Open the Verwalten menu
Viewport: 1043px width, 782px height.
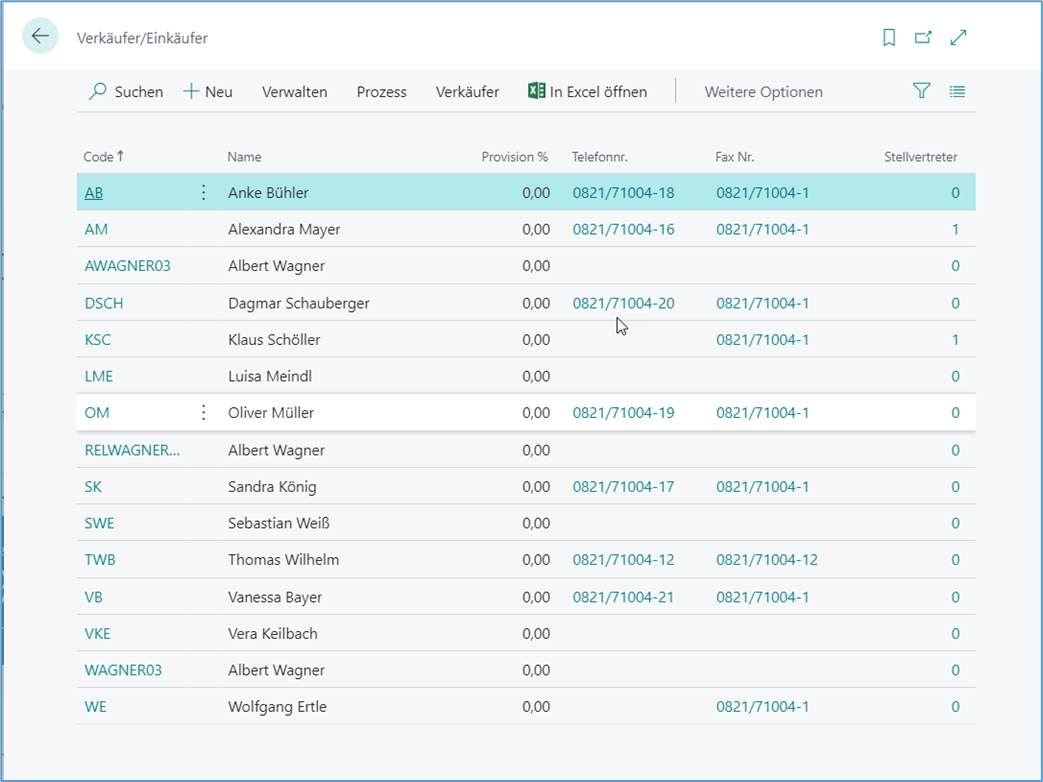pyautogui.click(x=294, y=92)
